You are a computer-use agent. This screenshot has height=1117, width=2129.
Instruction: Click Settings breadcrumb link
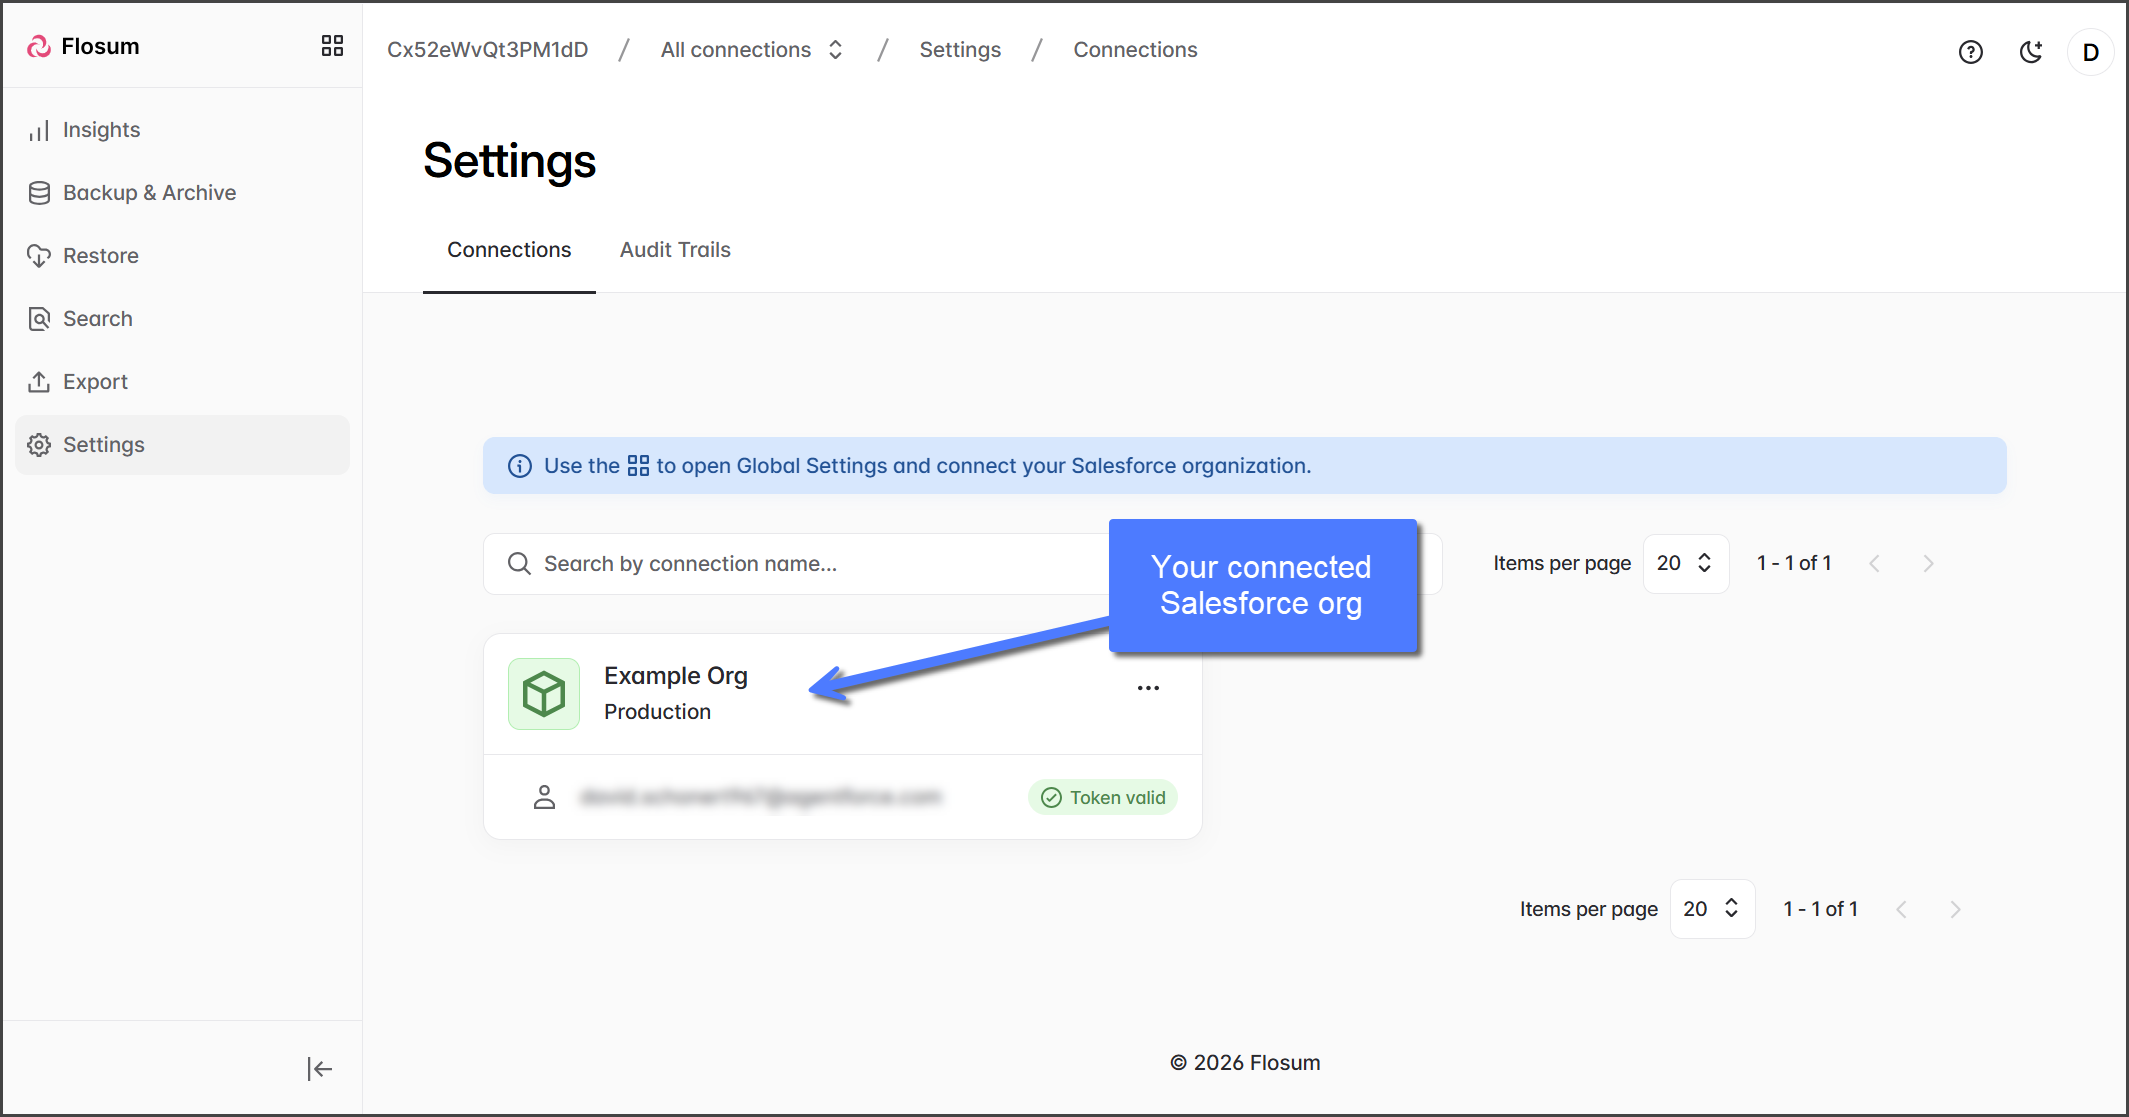tap(960, 50)
